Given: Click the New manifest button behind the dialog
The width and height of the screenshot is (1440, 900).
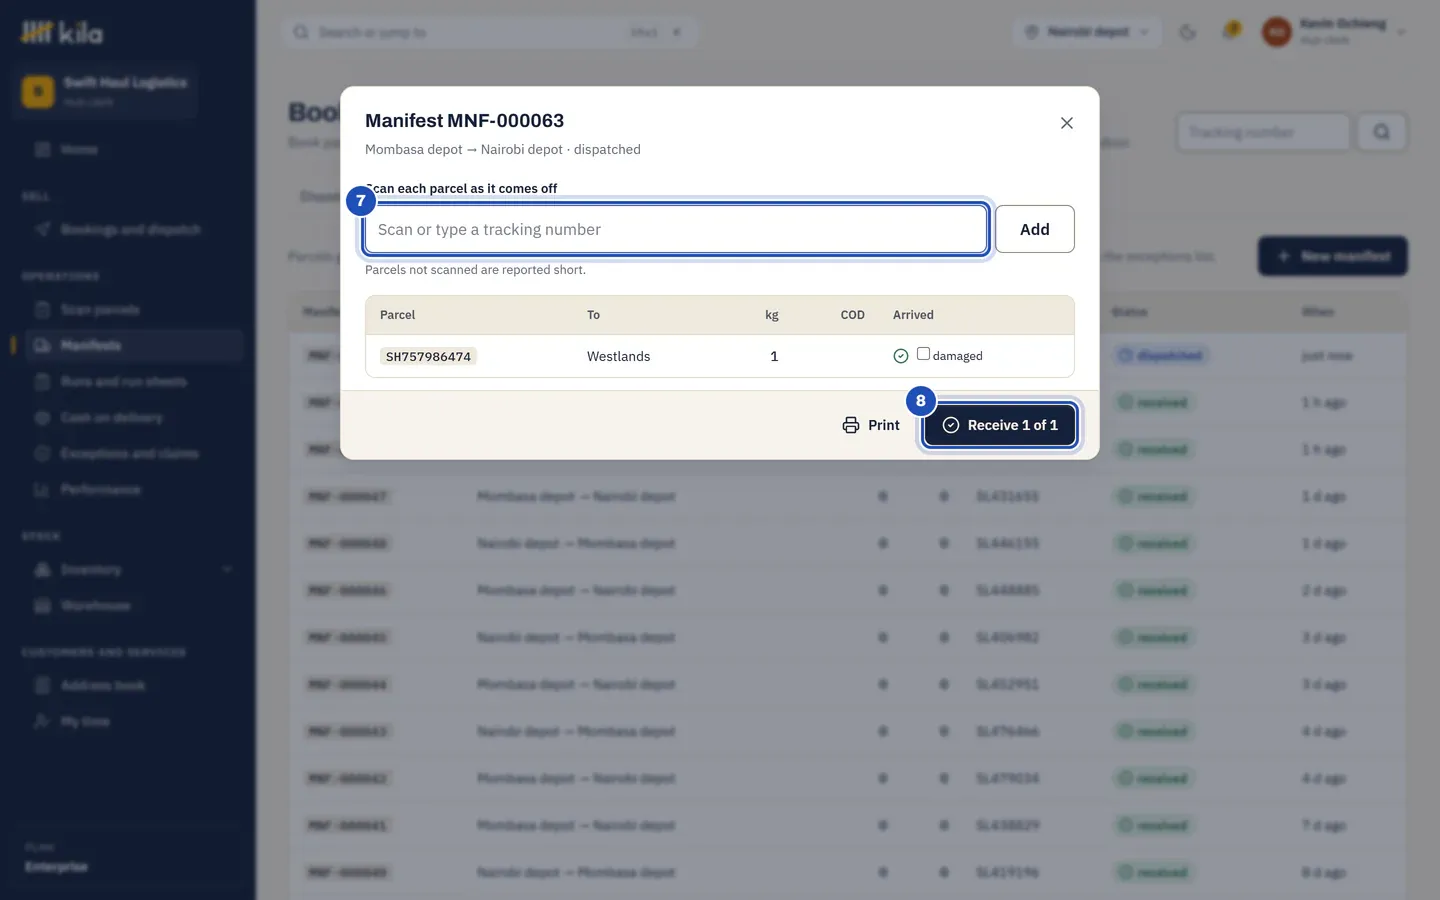Looking at the screenshot, I should (1332, 256).
